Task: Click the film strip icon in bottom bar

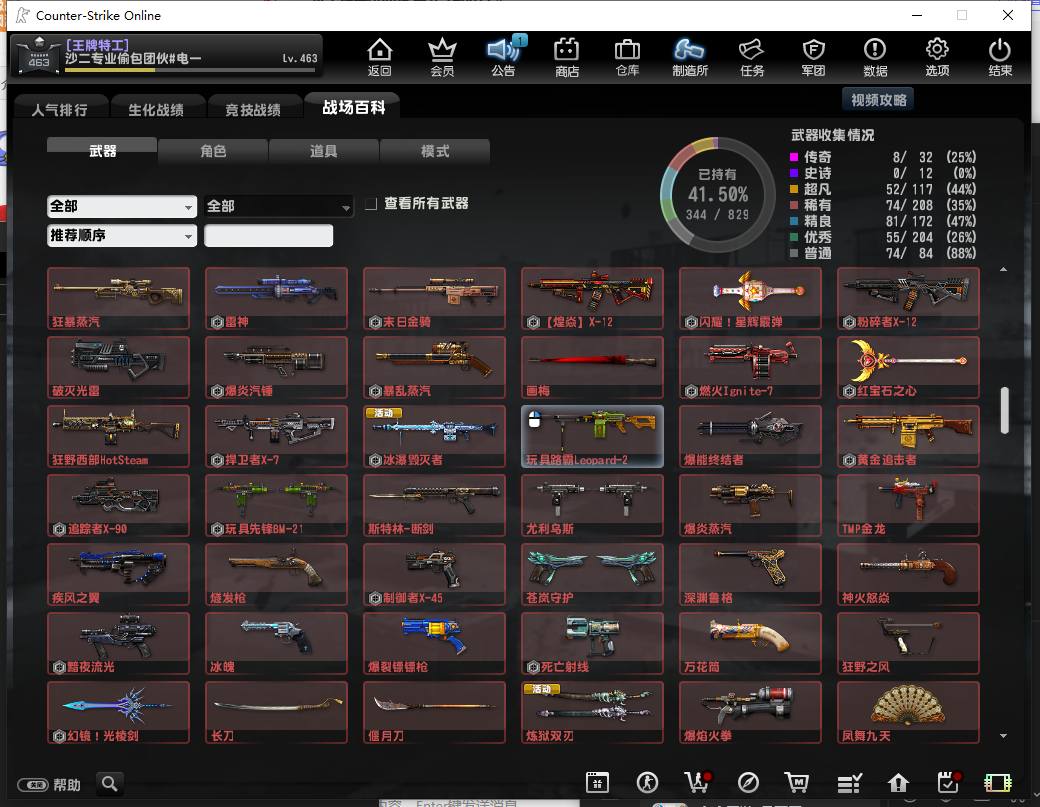Action: 998,782
